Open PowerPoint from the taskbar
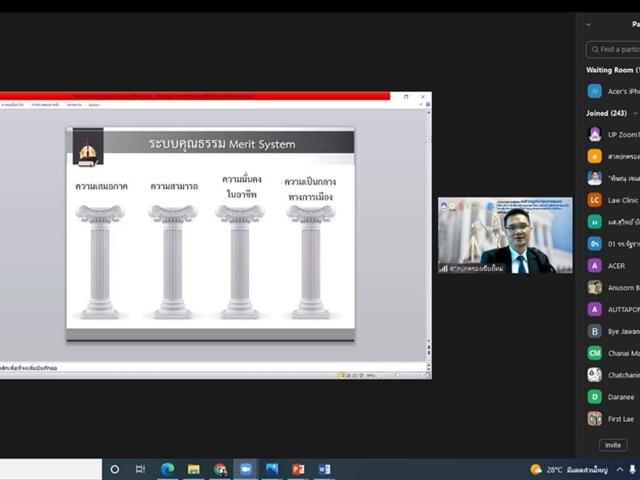Screen dimensions: 640x480 [x=298, y=469]
